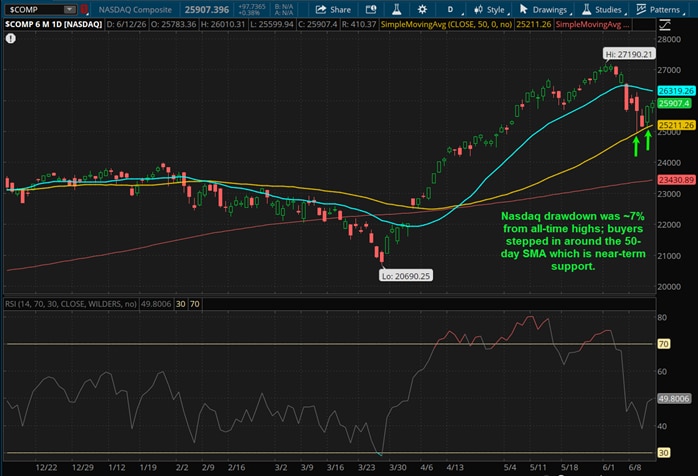
Task: Click the last price 25907.396 in header
Action: pos(207,9)
